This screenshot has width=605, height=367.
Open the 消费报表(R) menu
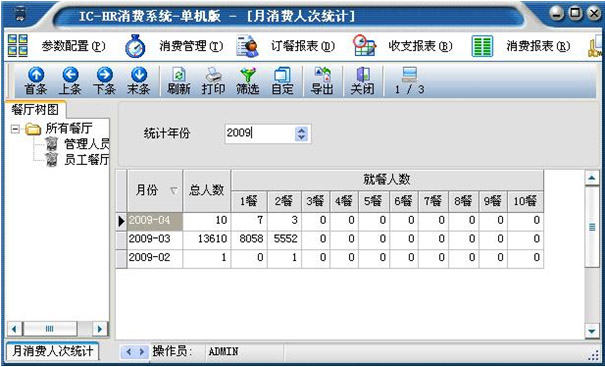[538, 47]
